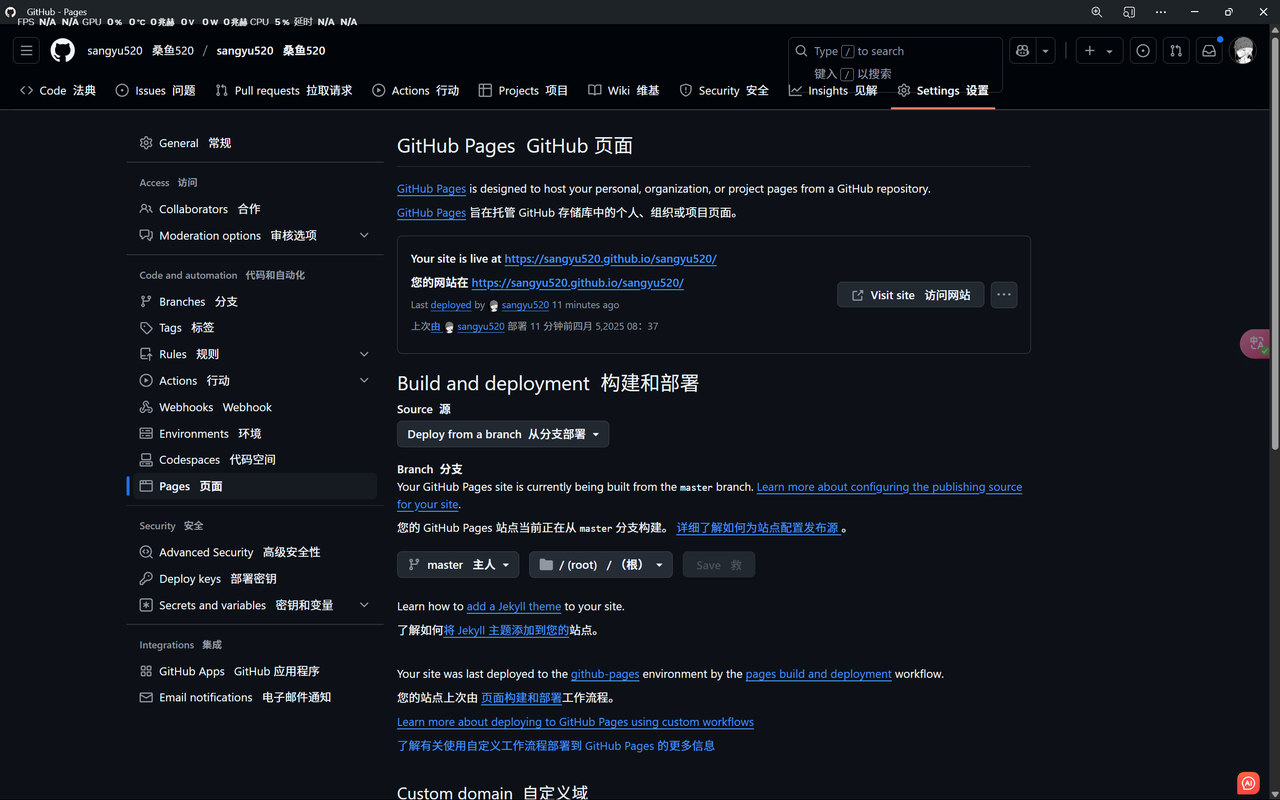Open the sangyu520 deployer profile link

click(x=525, y=305)
